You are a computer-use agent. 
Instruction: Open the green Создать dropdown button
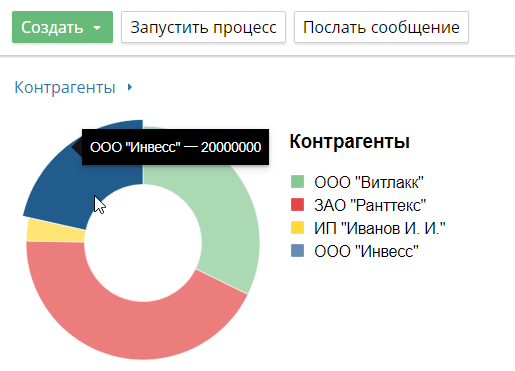pos(62,27)
